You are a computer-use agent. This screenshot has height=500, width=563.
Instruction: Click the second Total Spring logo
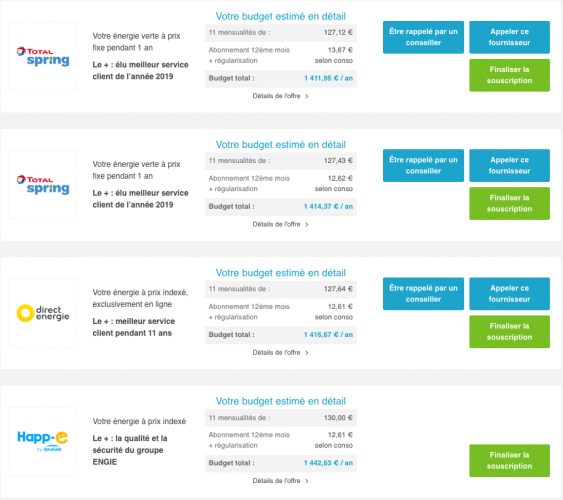click(43, 184)
